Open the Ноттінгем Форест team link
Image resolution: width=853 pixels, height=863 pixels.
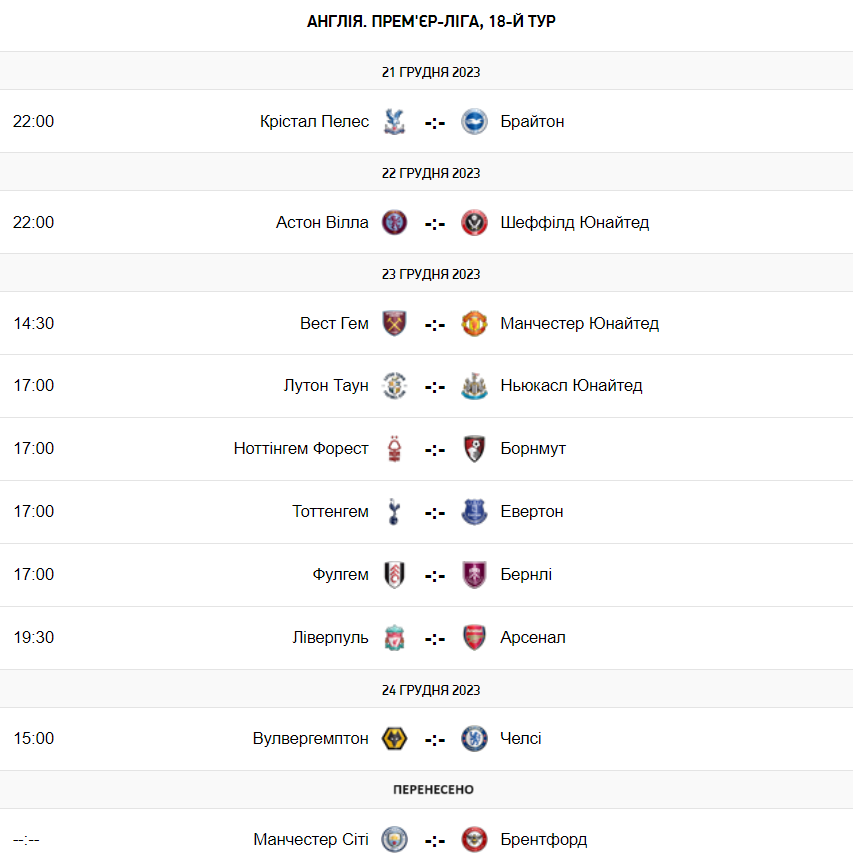pos(301,449)
